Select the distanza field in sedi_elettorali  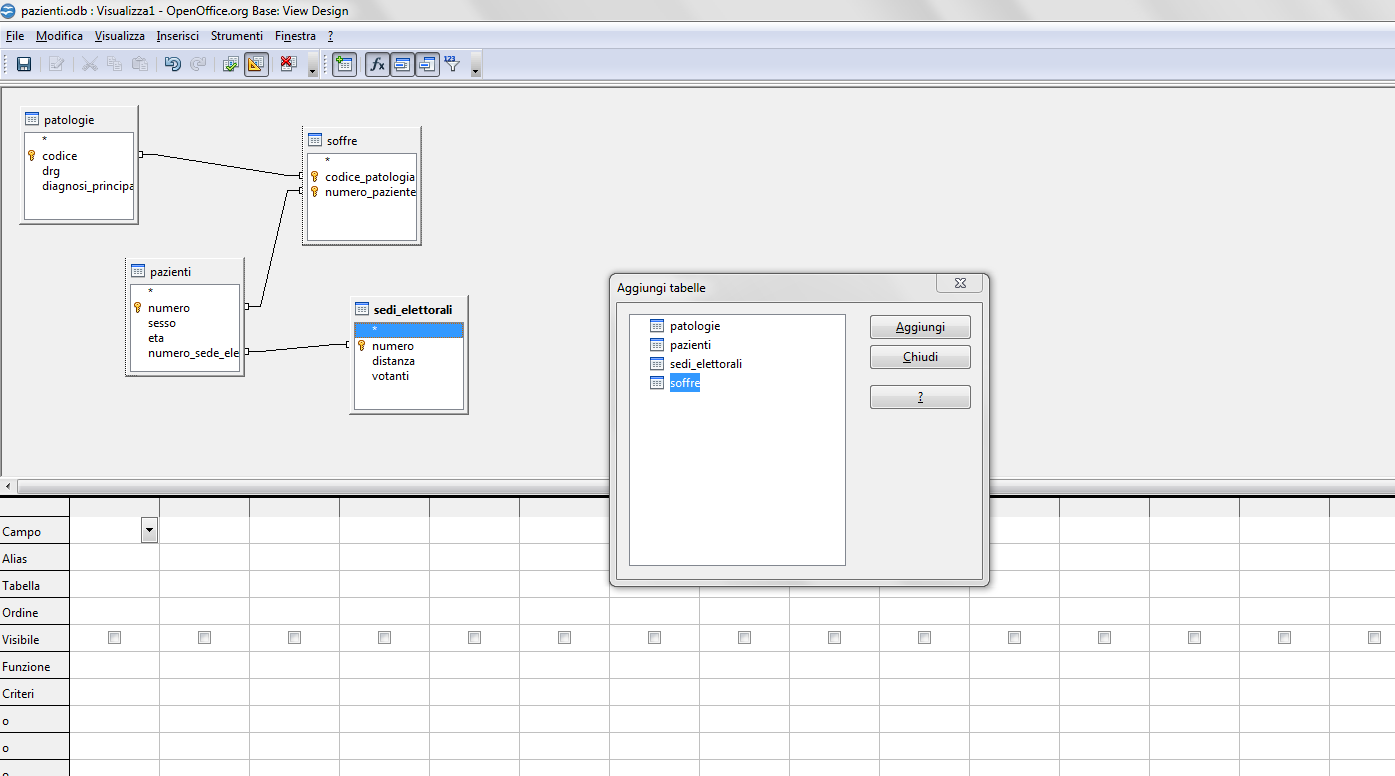[x=393, y=361]
